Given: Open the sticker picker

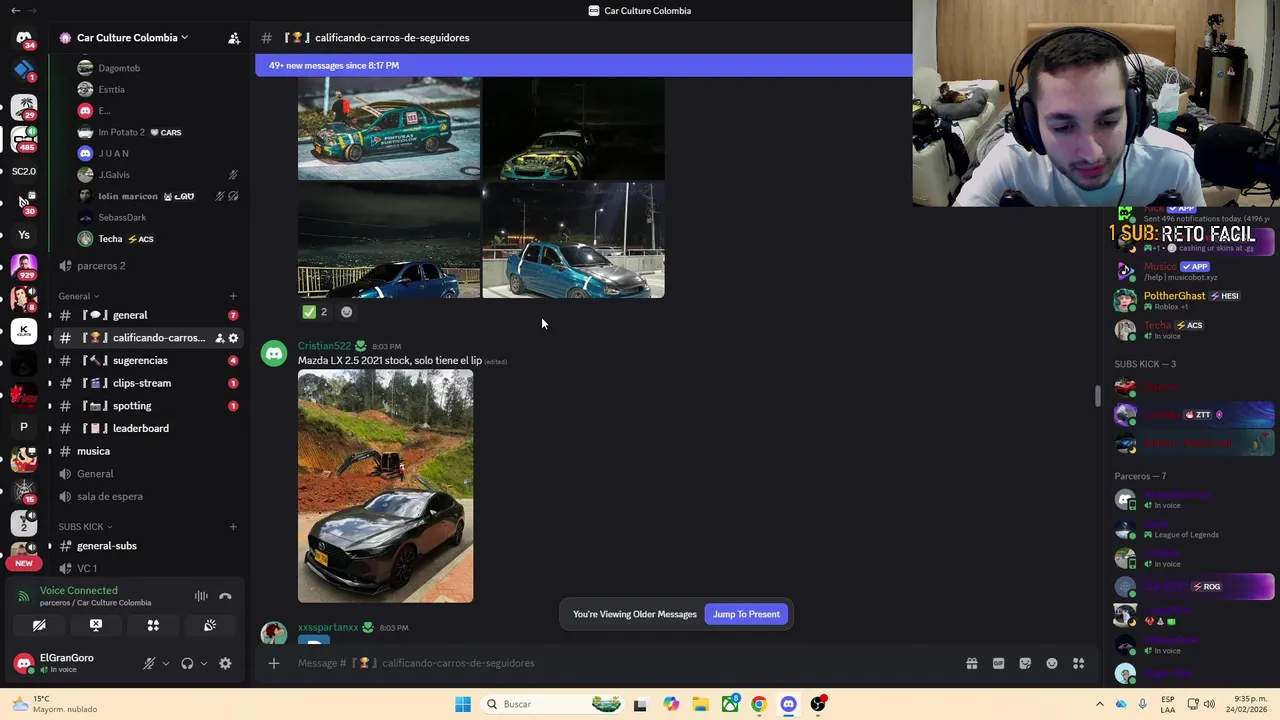Looking at the screenshot, I should click(x=1025, y=663).
